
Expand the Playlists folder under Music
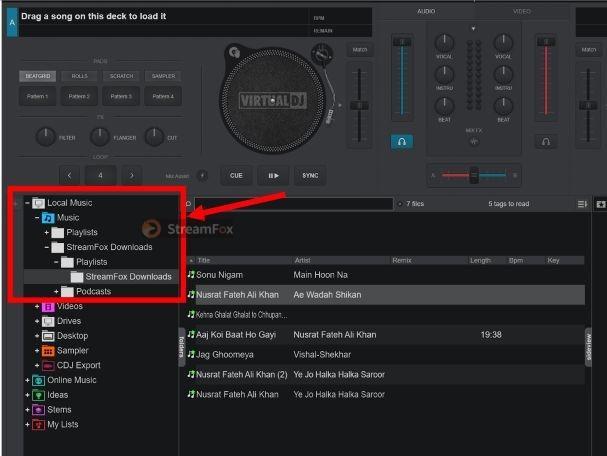pyautogui.click(x=46, y=232)
